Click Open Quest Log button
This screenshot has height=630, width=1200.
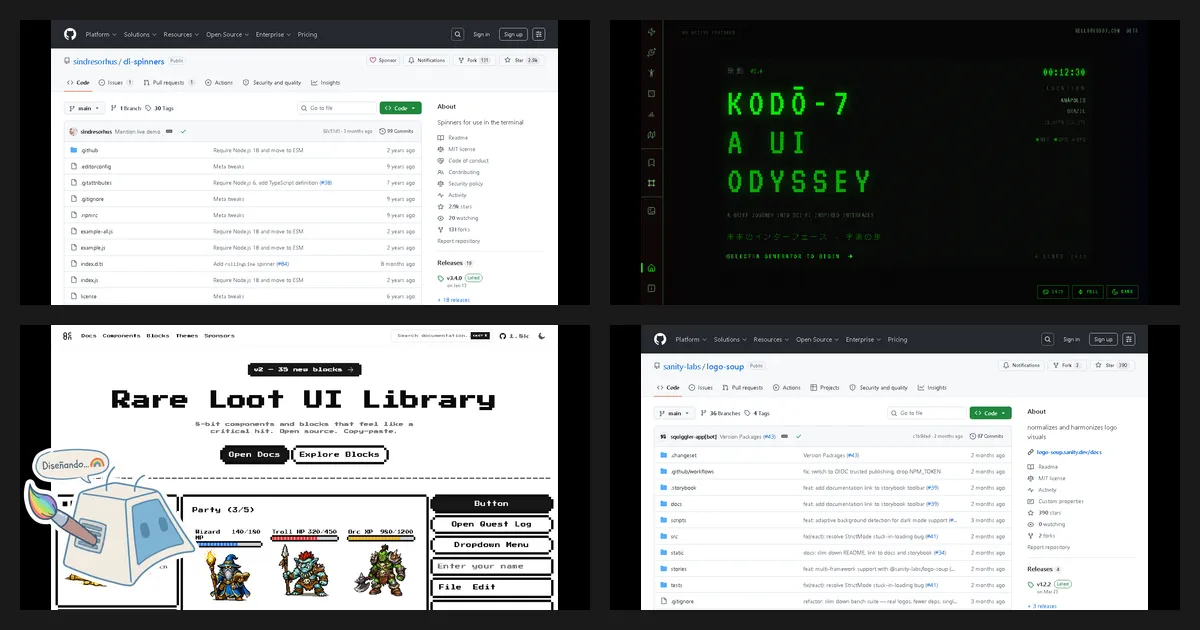coord(491,524)
